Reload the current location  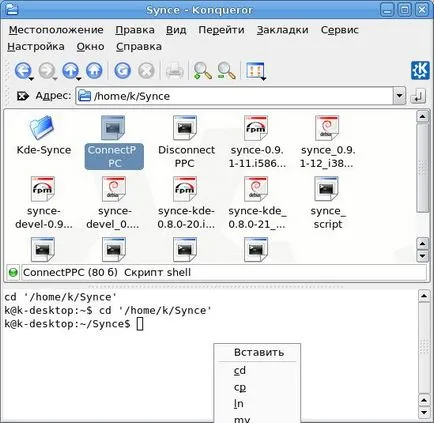click(x=122, y=71)
